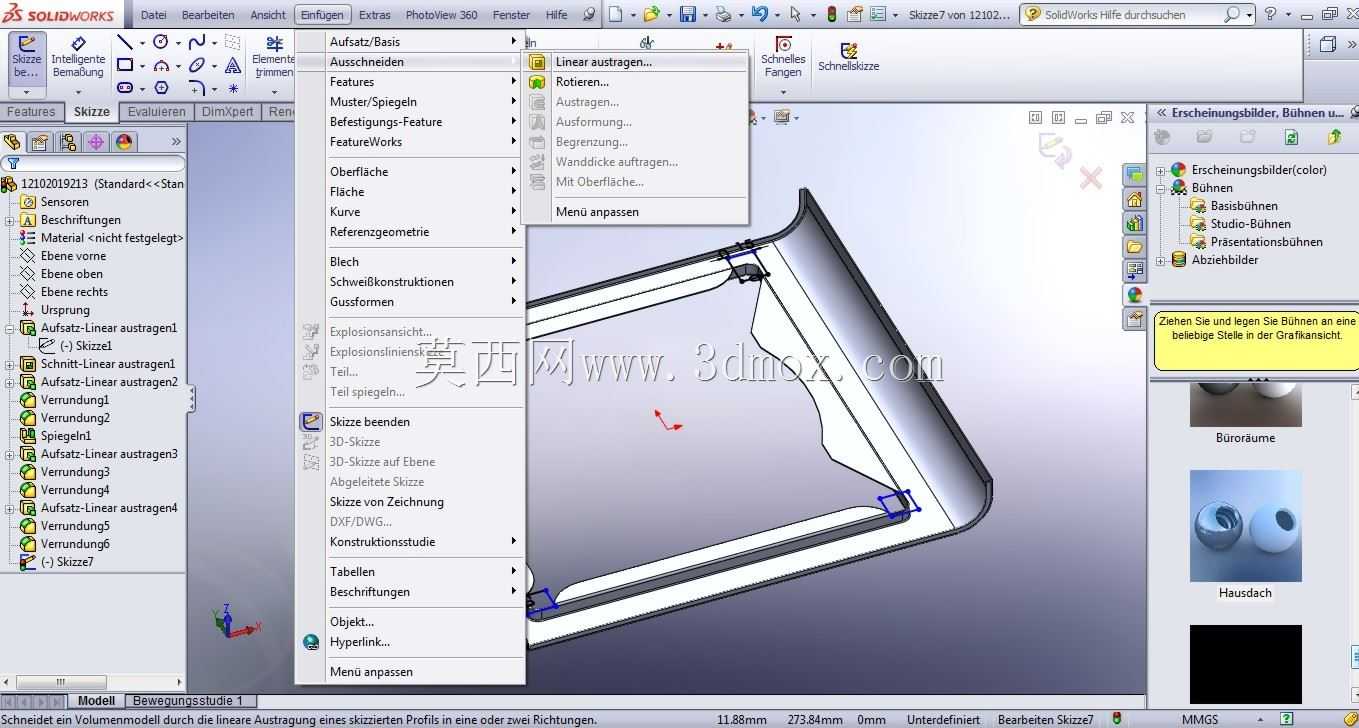Click red X cancel sketch in viewport
This screenshot has width=1359, height=728.
1090,178
